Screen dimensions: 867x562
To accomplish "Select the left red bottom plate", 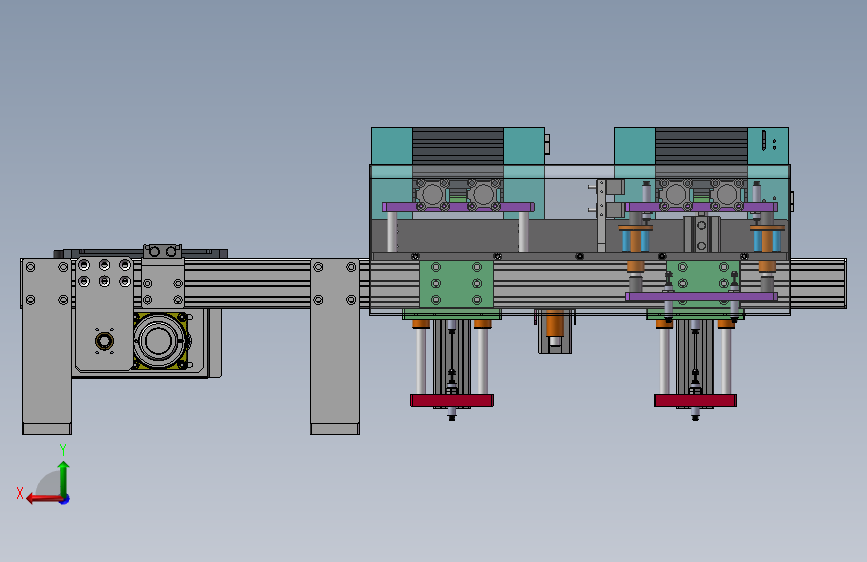I will point(452,400).
